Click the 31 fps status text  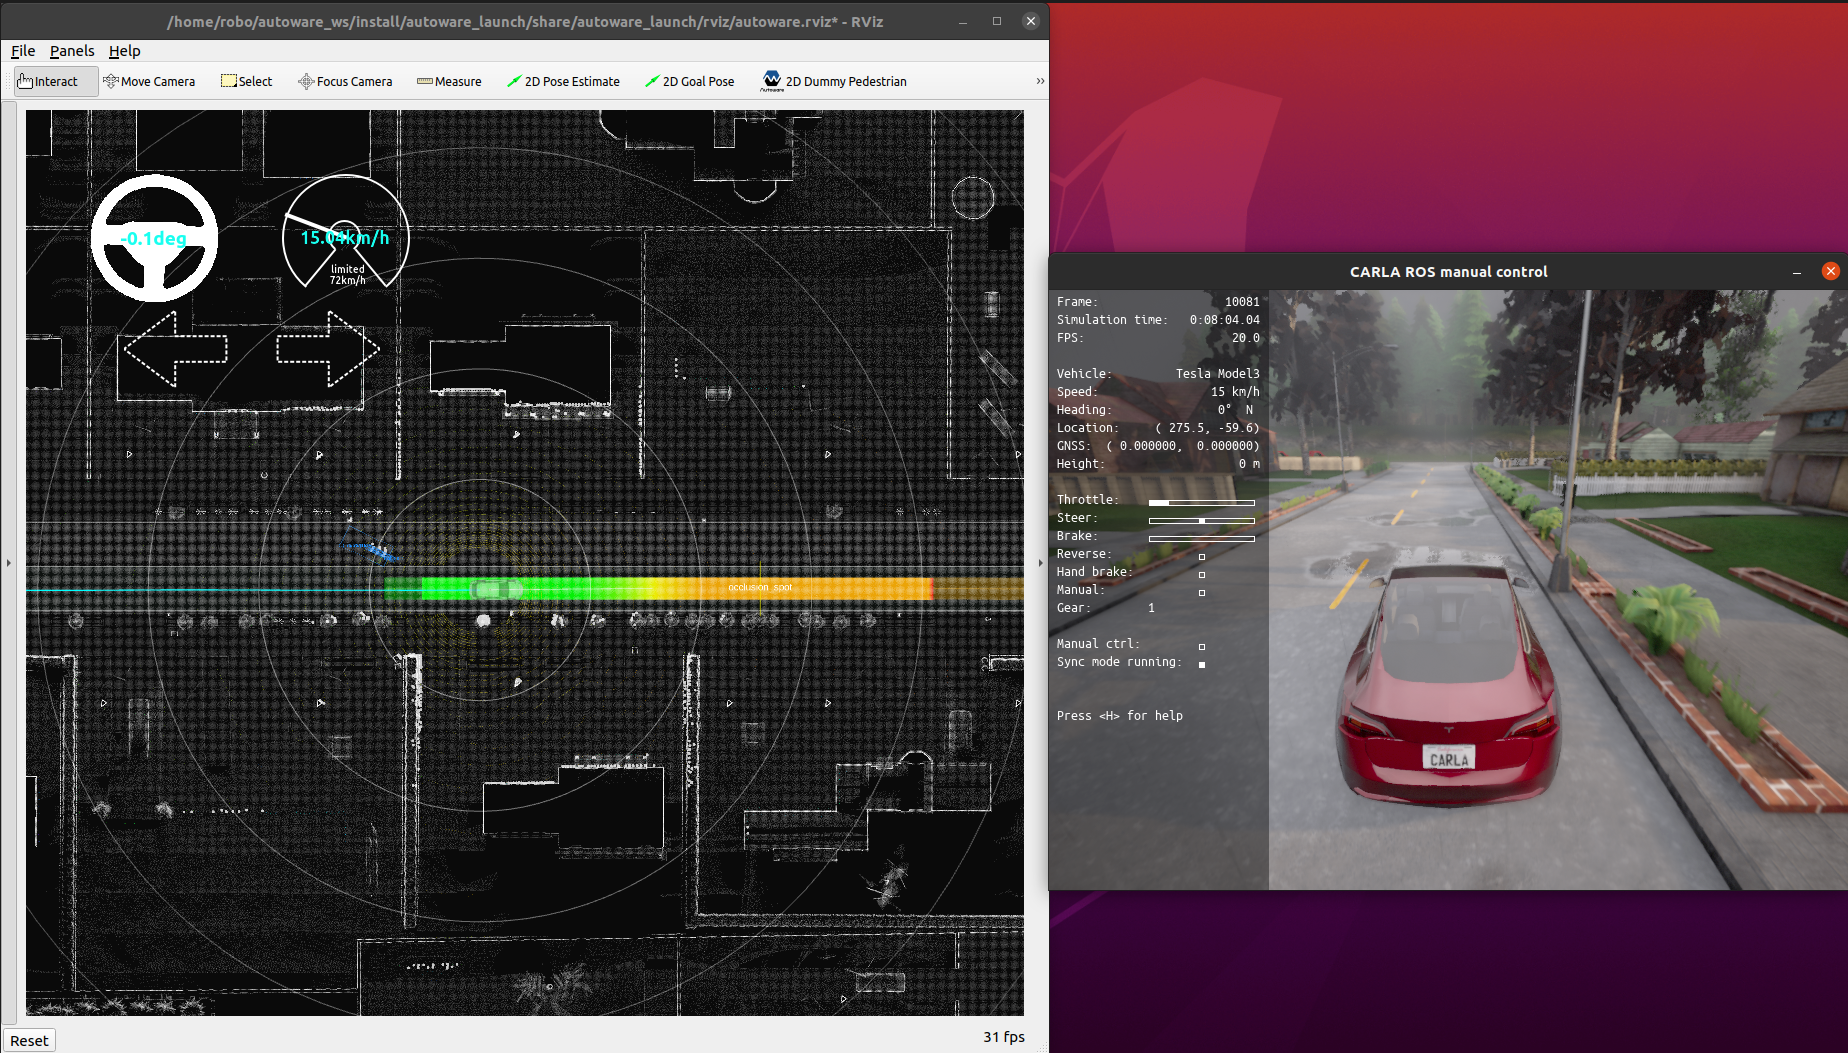click(1004, 1037)
